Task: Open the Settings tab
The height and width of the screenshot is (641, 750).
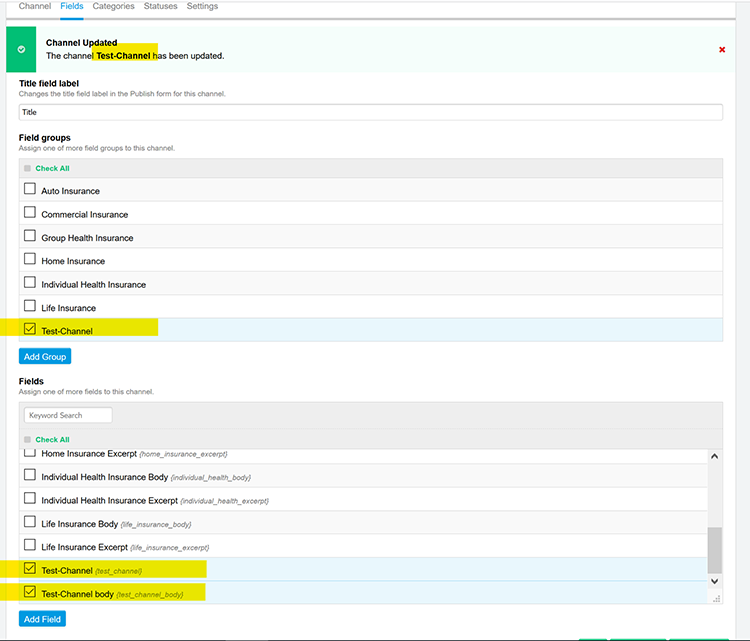Action: pos(202,6)
